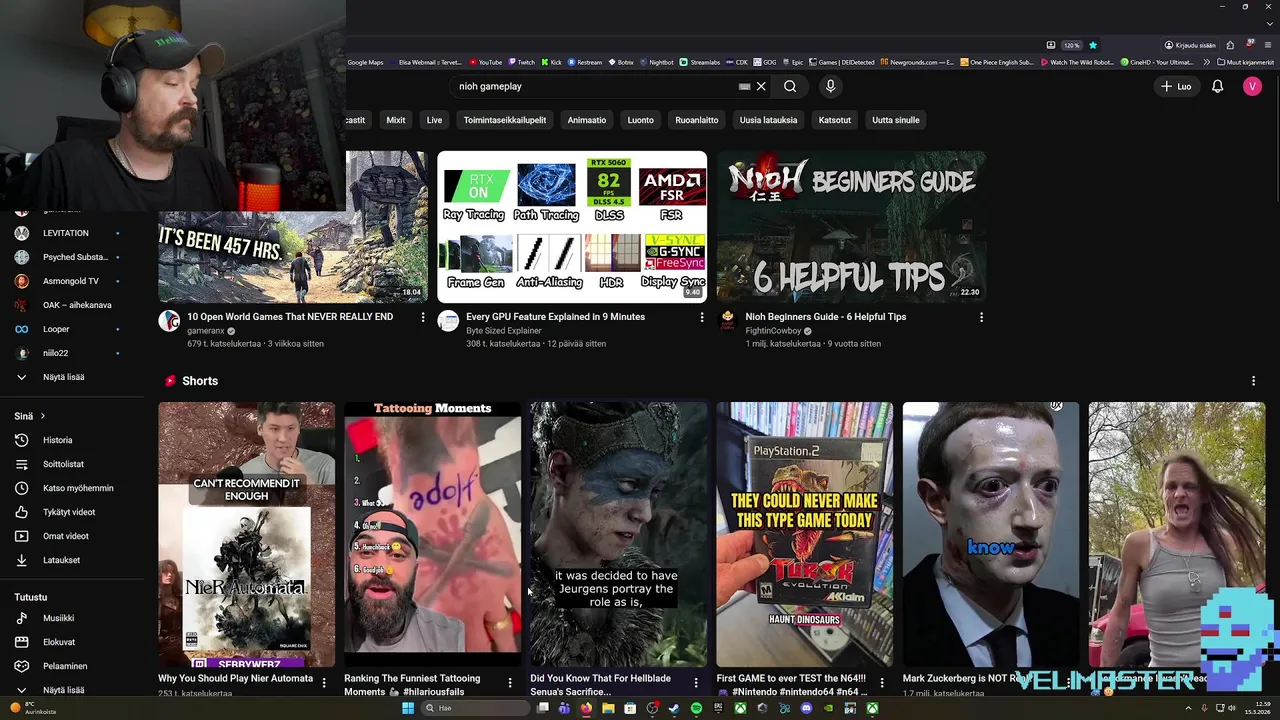Select the Luonto filter chip
The width and height of the screenshot is (1280, 720).
(x=640, y=120)
